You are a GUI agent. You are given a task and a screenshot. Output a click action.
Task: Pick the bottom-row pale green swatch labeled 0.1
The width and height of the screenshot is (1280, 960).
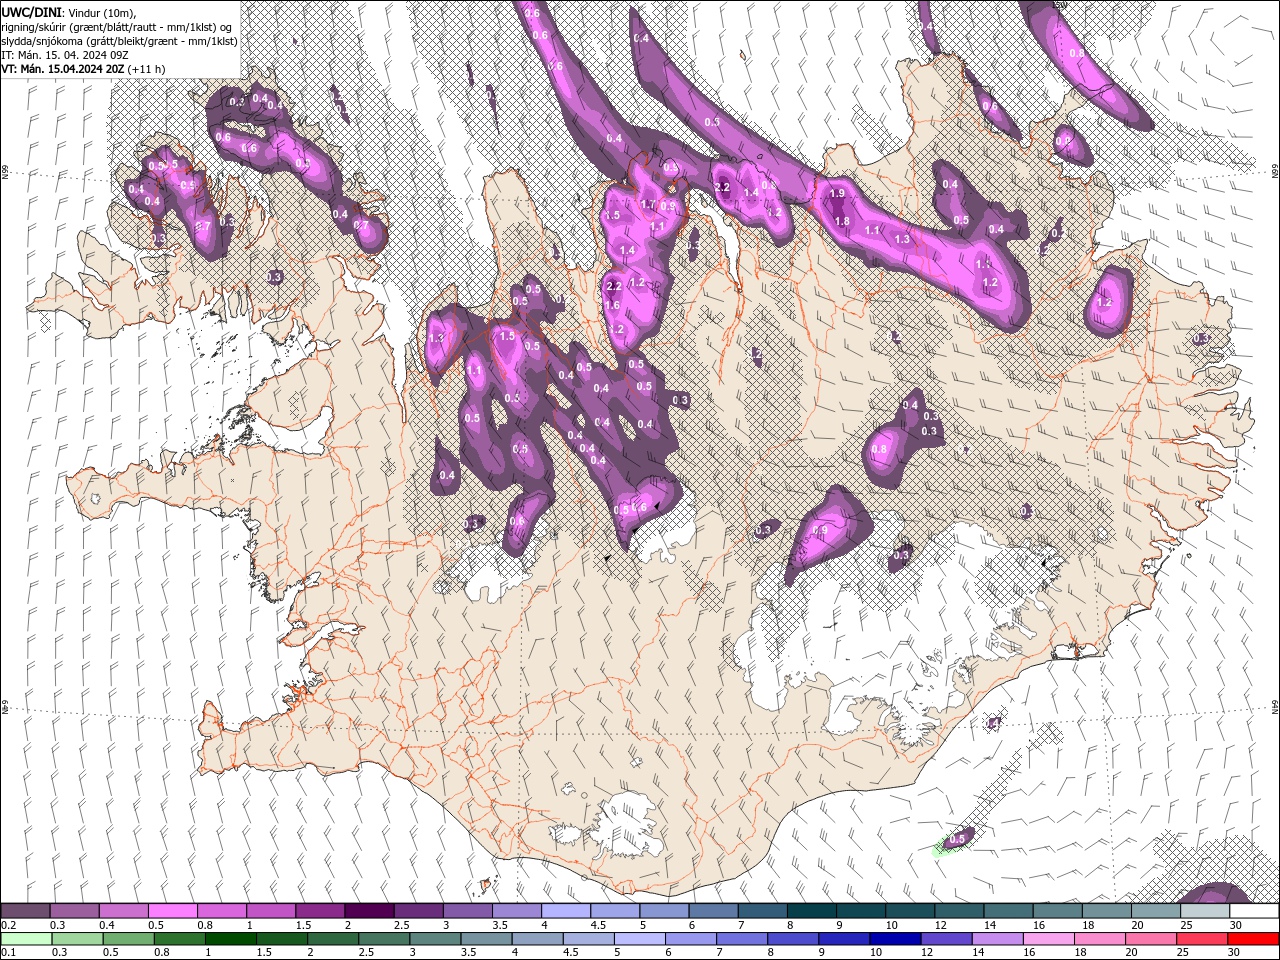(25, 939)
